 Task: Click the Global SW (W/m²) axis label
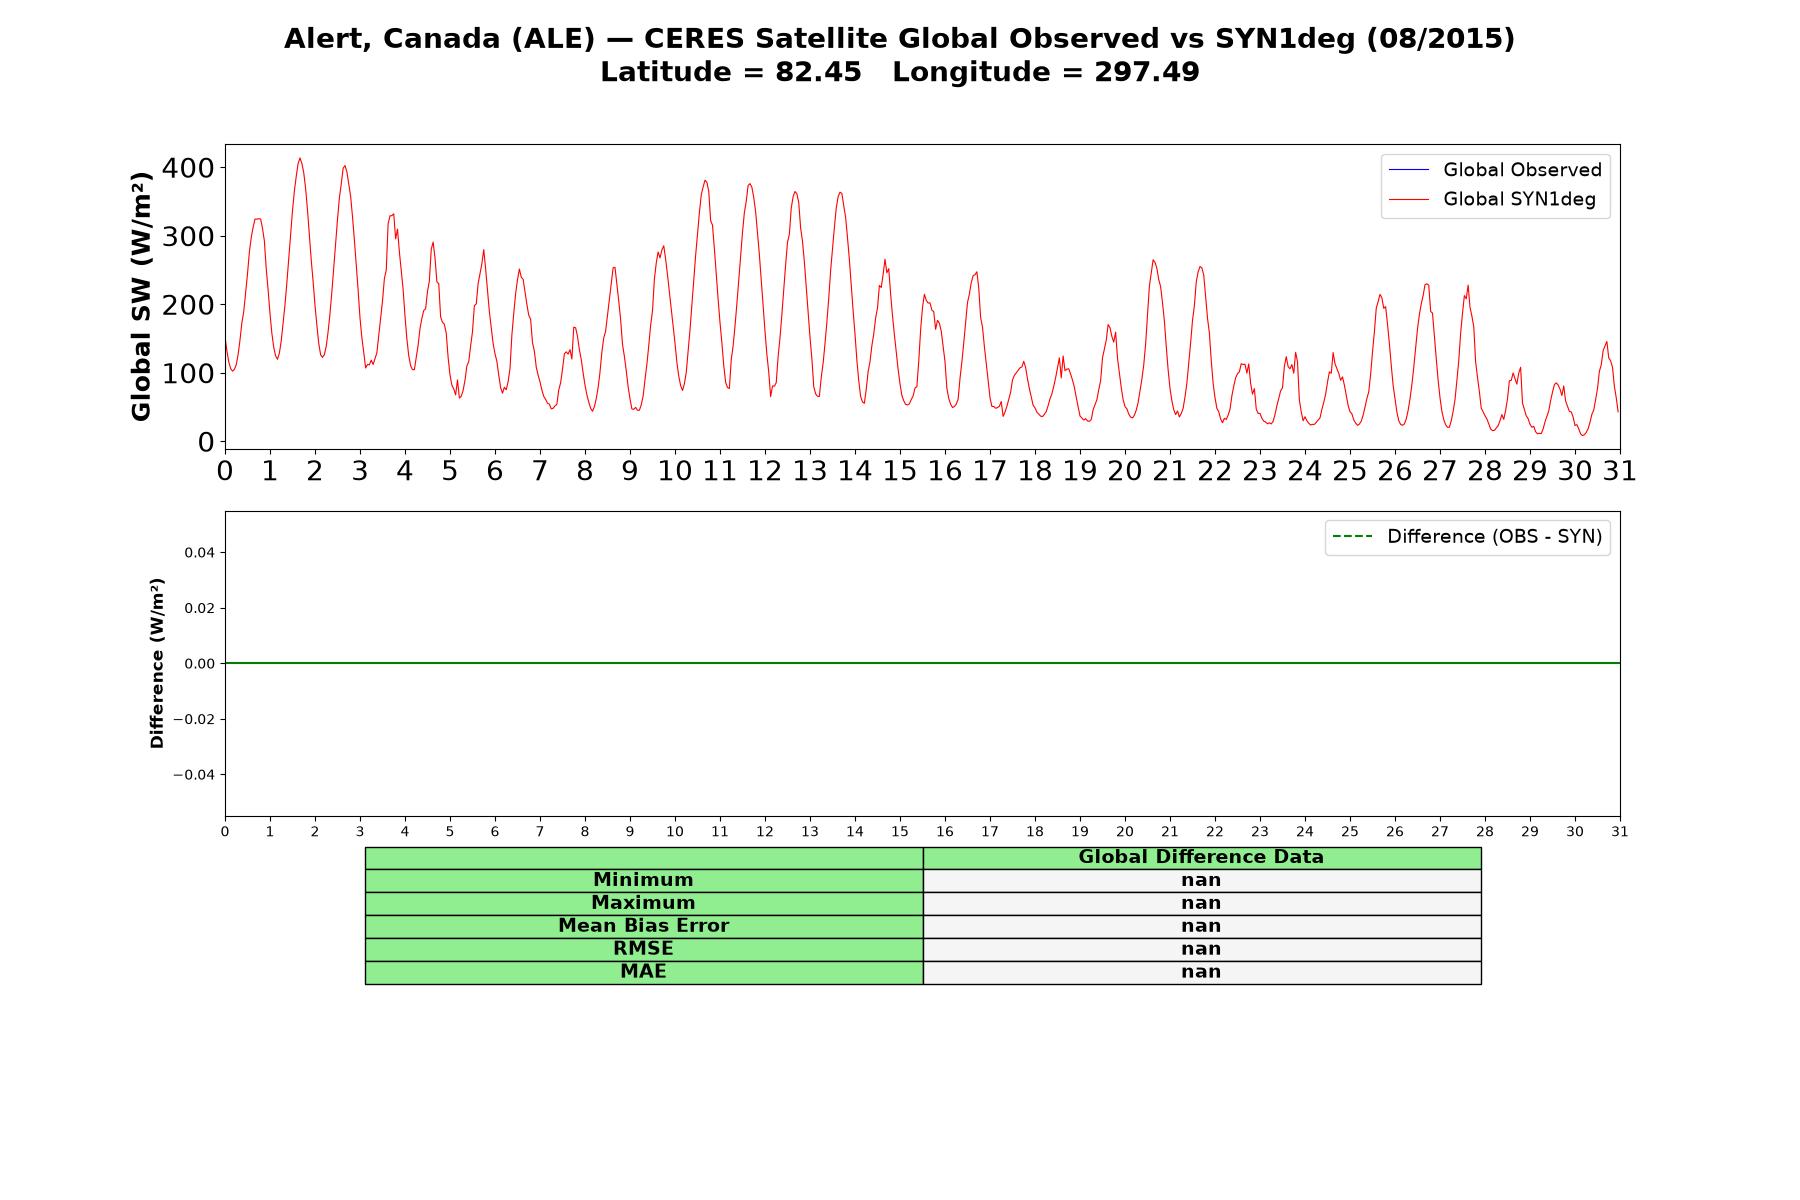[x=141, y=296]
